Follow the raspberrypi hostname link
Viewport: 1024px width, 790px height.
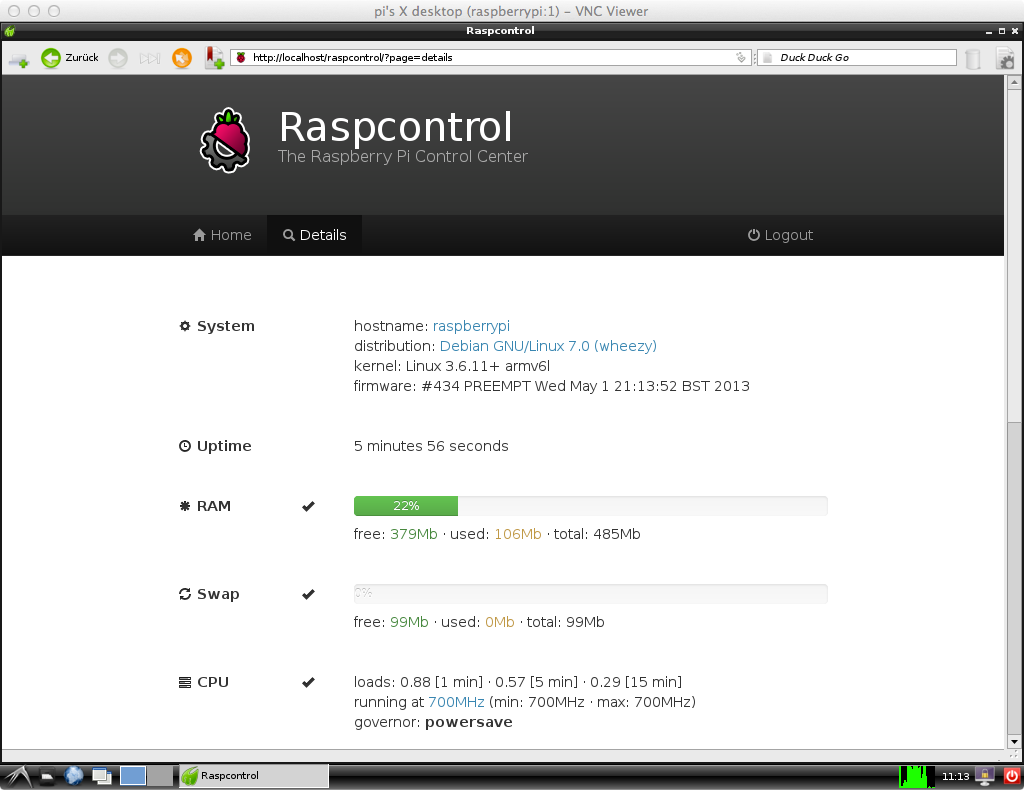(471, 326)
